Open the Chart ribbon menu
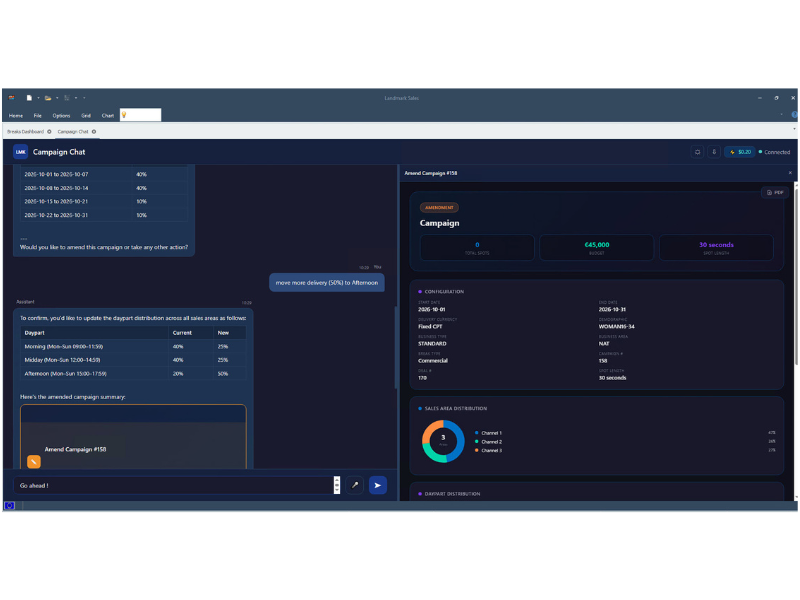The width and height of the screenshot is (800, 600). click(x=108, y=116)
